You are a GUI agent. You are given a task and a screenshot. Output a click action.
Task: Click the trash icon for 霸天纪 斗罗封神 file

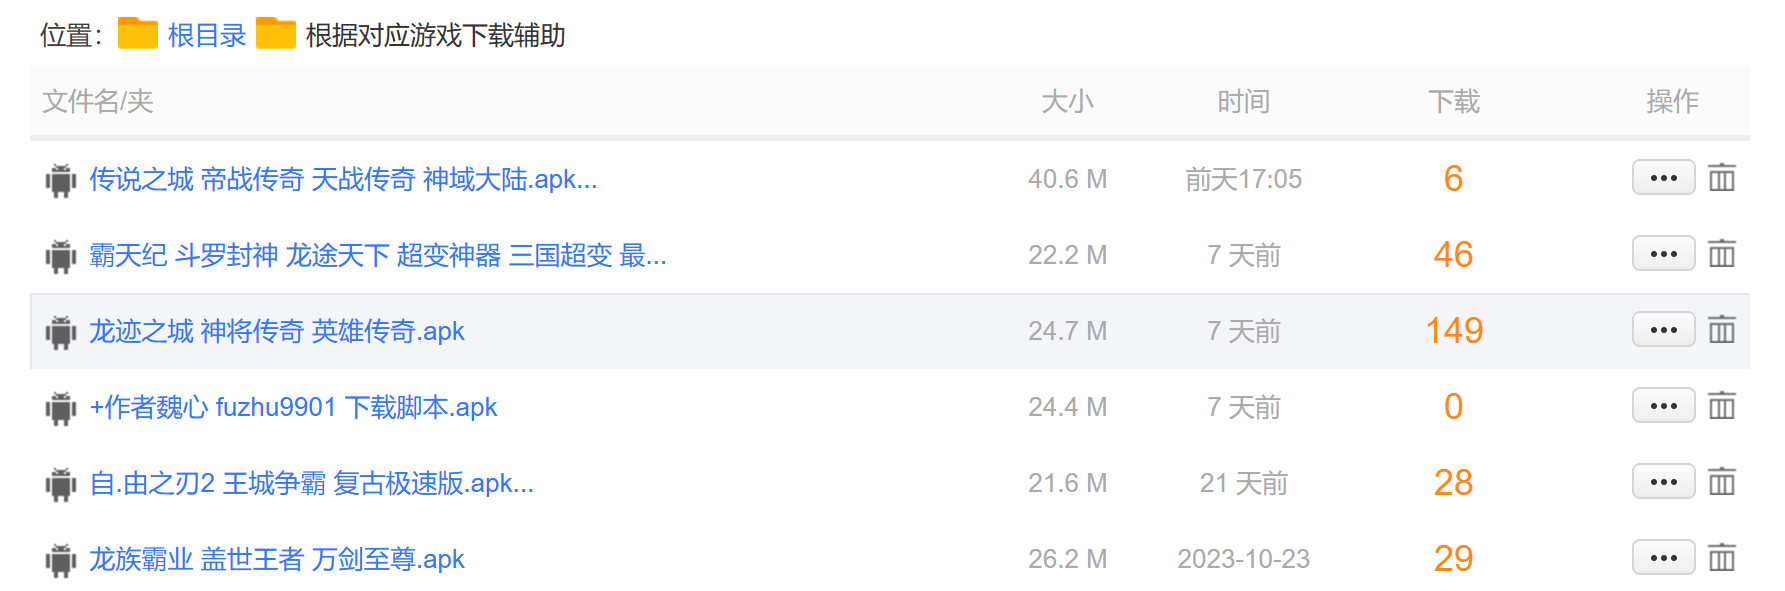(1721, 254)
